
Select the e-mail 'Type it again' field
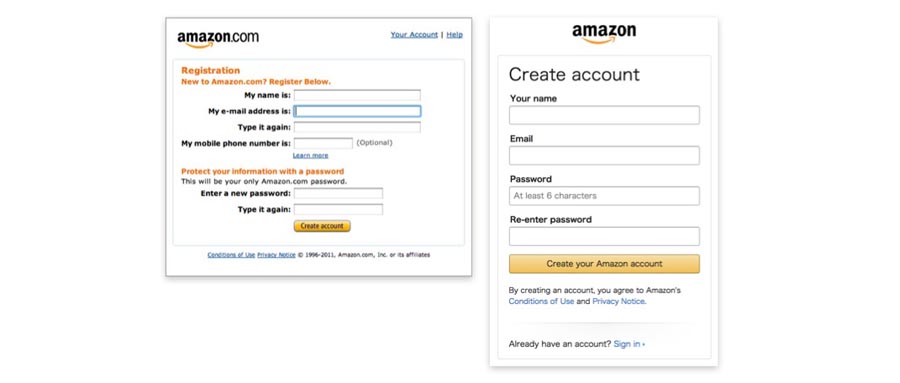[x=357, y=127]
